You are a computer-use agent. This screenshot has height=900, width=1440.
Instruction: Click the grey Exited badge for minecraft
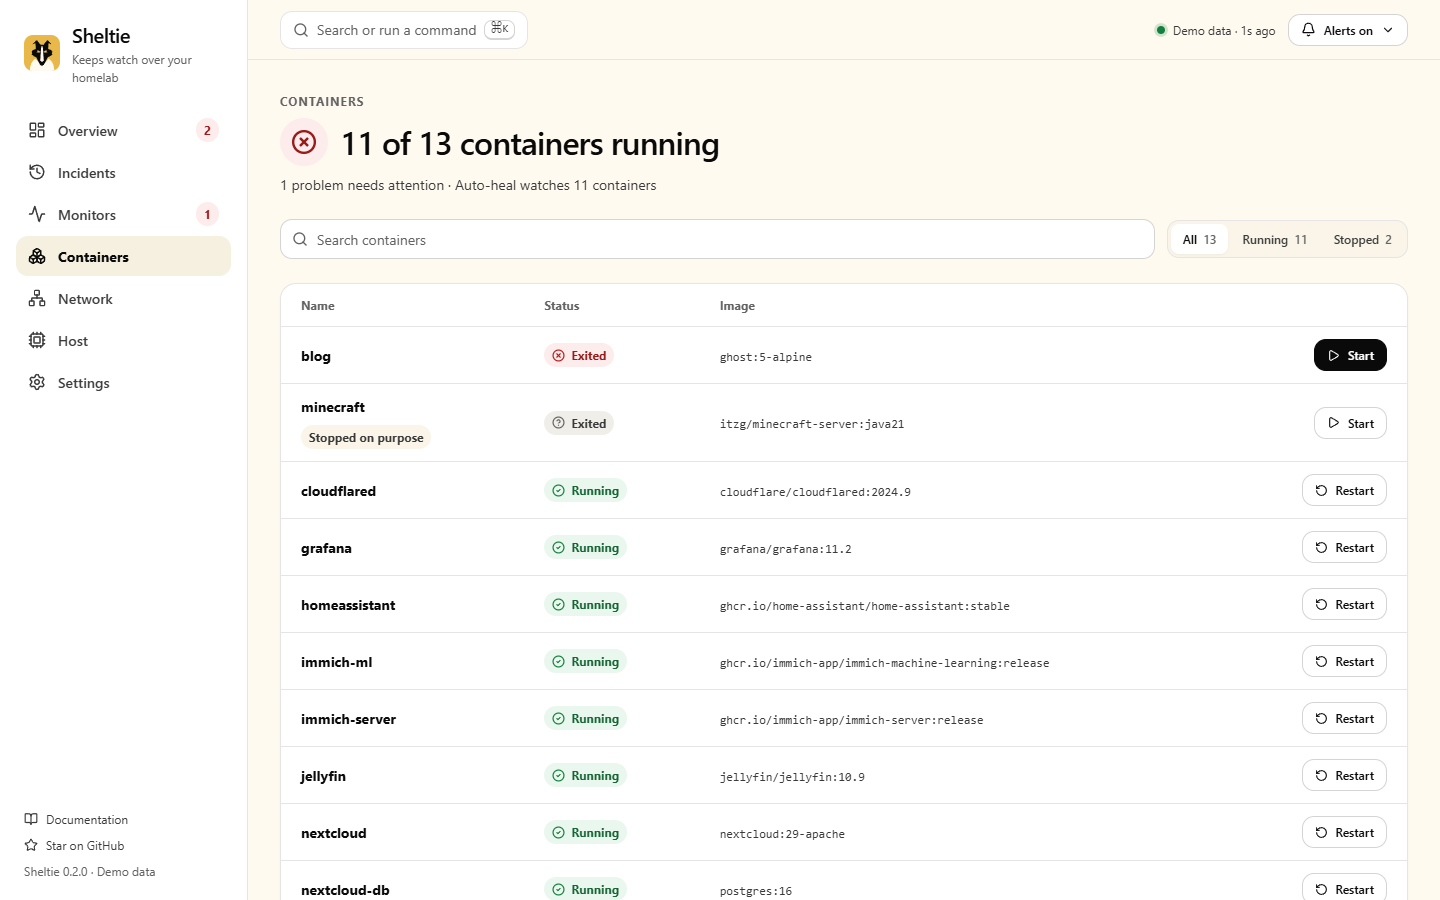[x=579, y=424]
